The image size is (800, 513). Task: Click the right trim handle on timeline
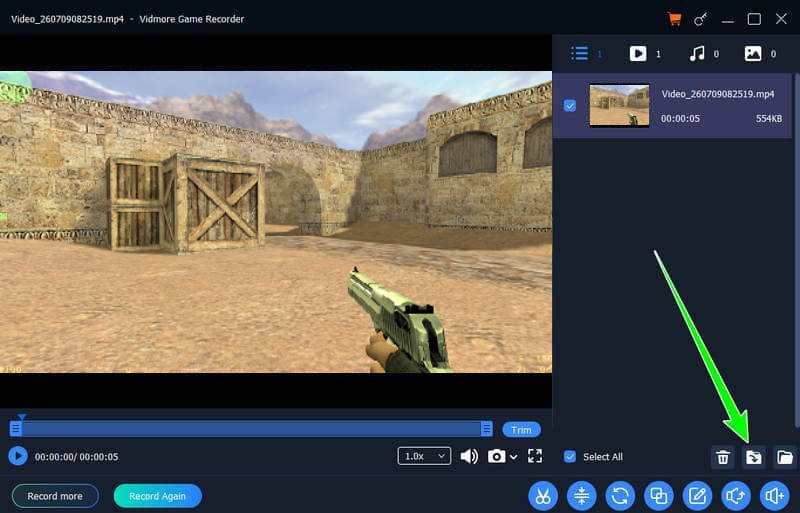coord(487,428)
